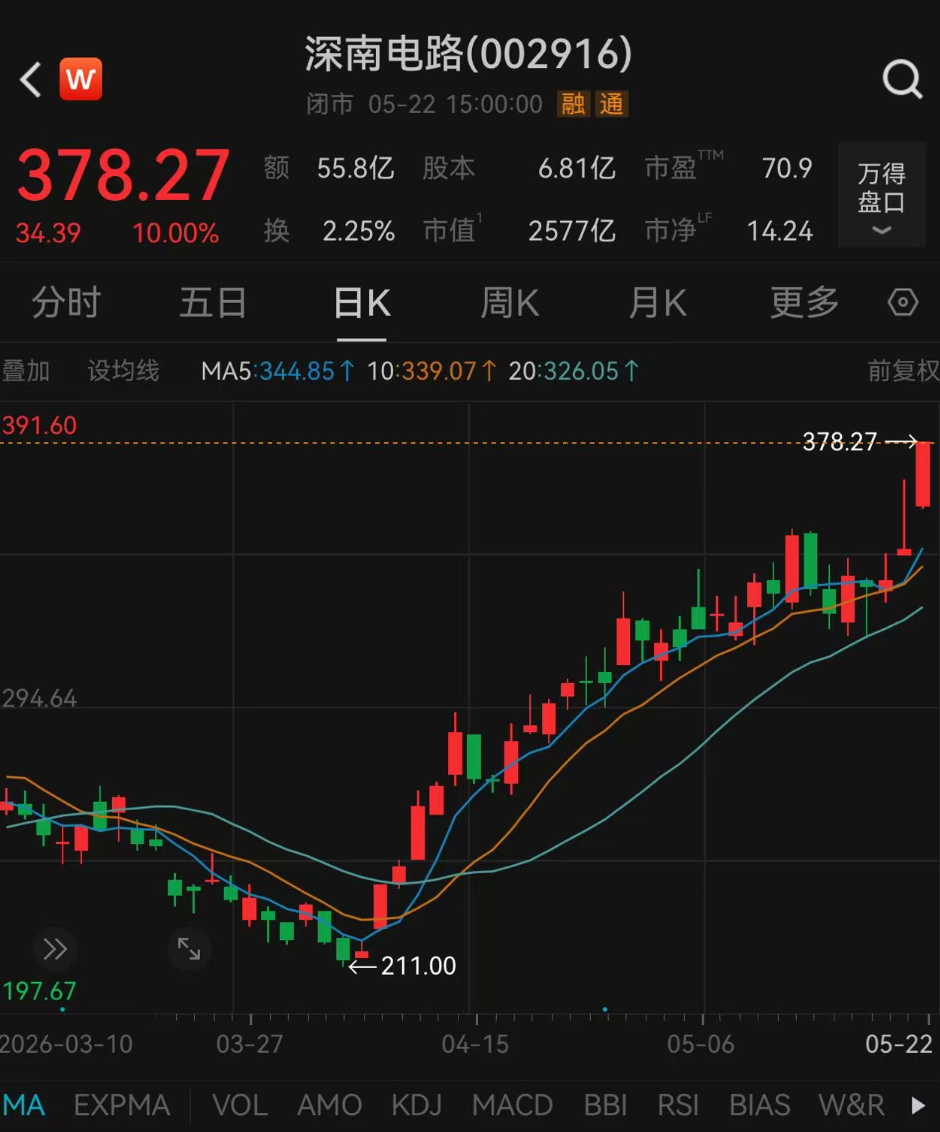Tap PB ratio value 14.24

[780, 231]
